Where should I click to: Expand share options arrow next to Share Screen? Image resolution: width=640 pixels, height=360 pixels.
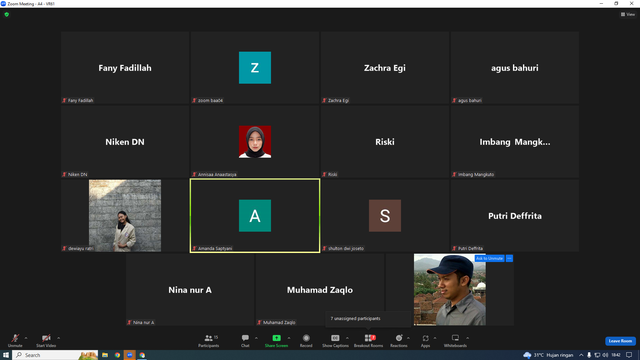289,338
